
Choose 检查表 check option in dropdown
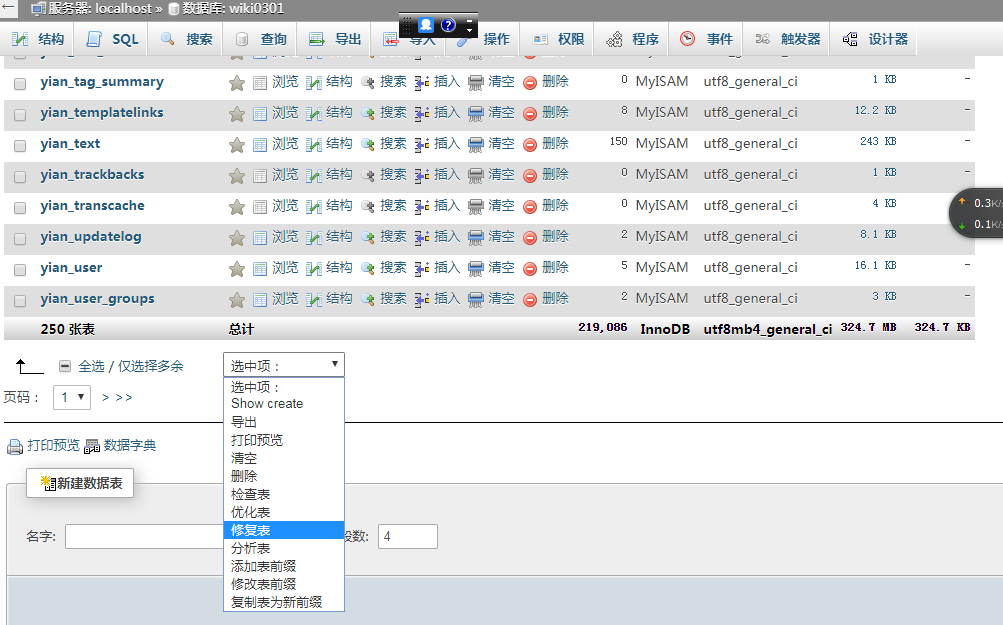[284, 494]
